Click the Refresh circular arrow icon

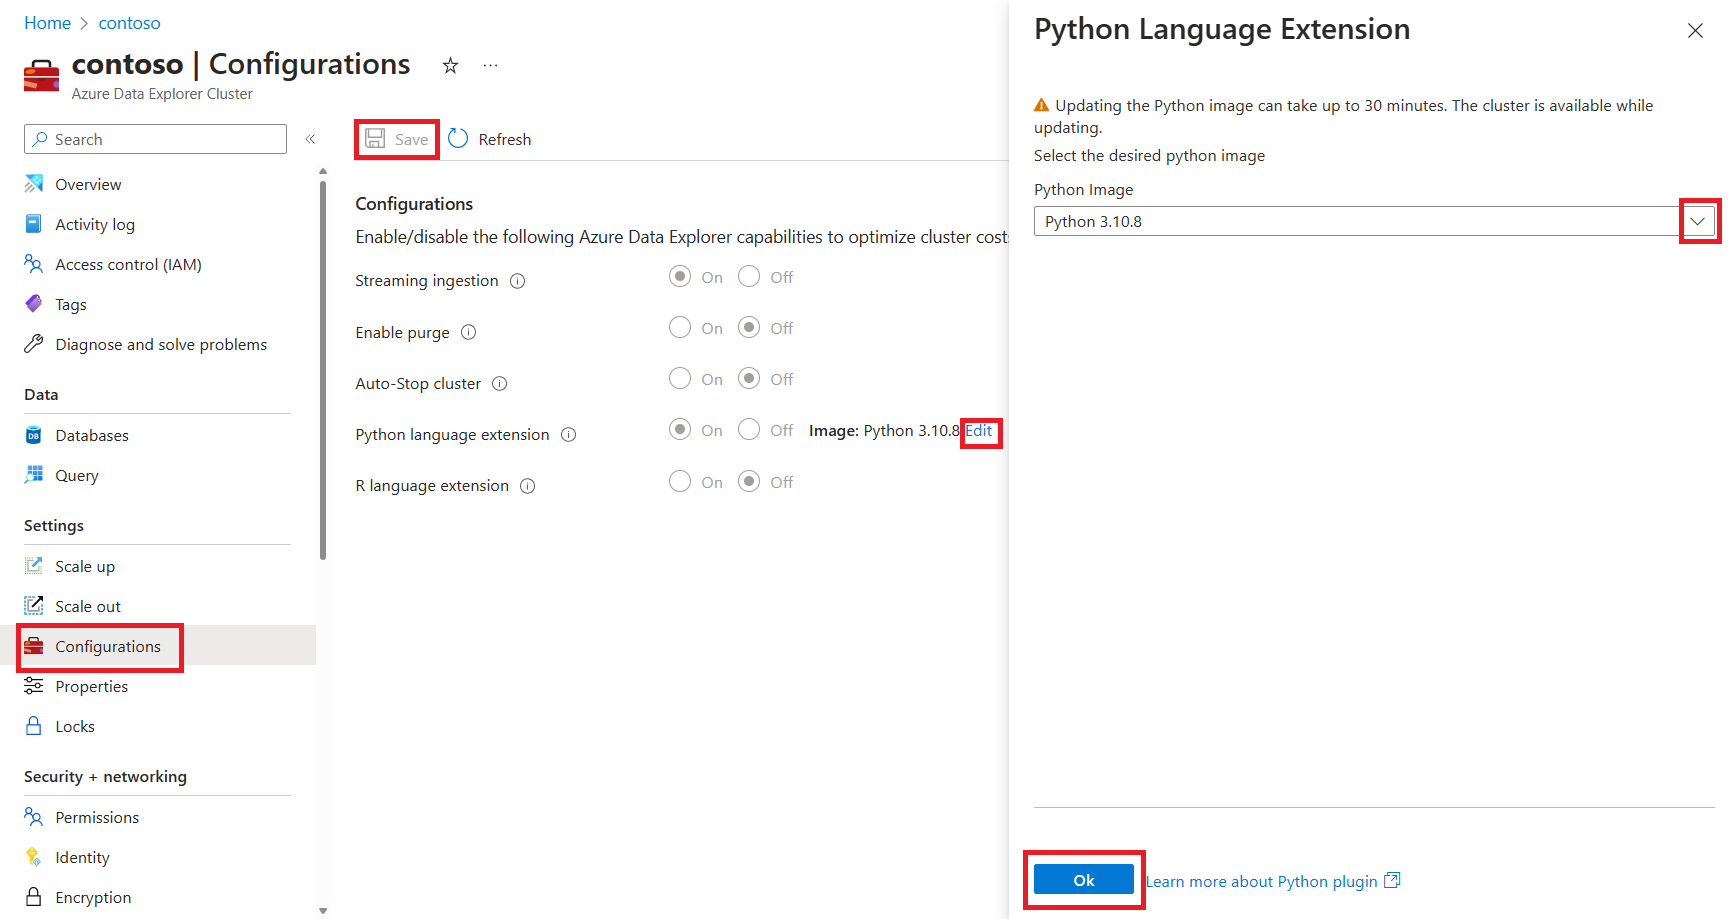tap(458, 139)
